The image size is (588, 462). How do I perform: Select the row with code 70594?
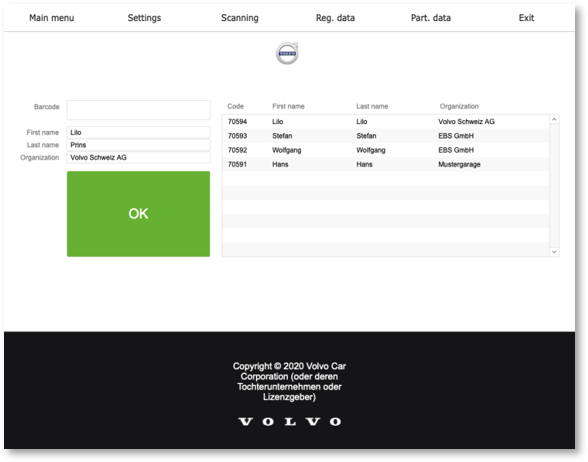[386, 122]
